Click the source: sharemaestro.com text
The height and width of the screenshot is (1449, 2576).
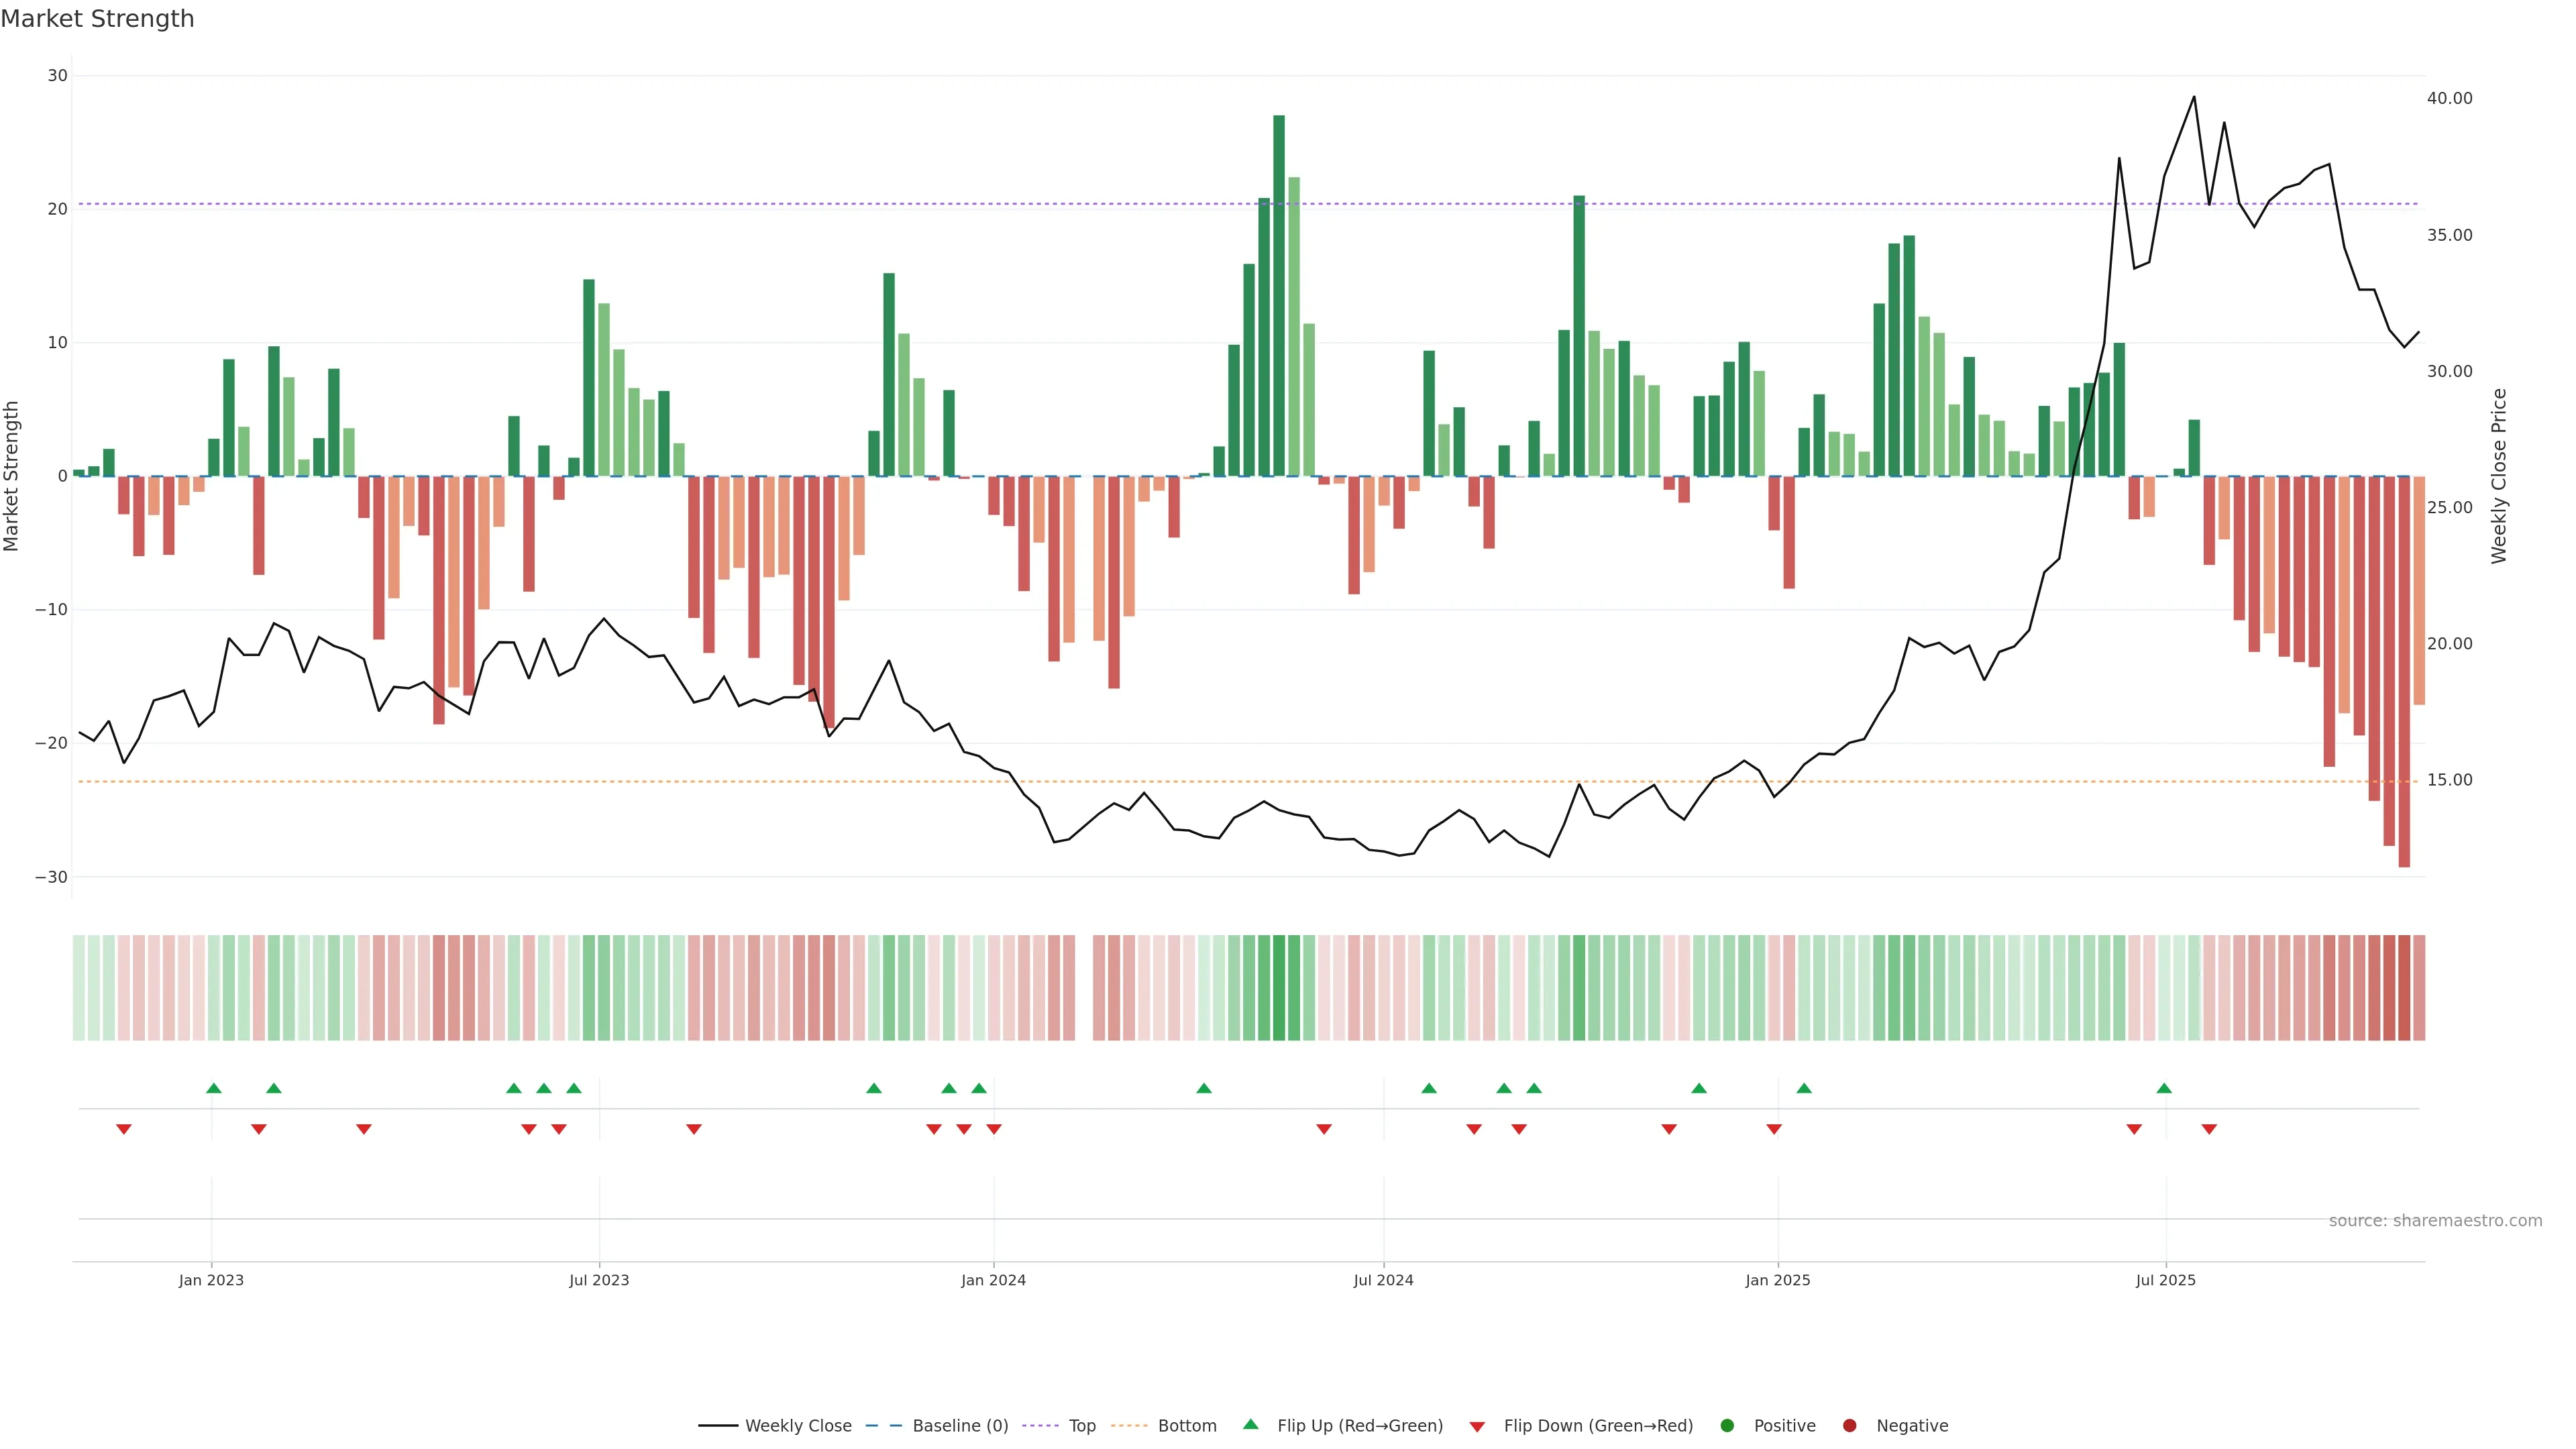[x=2435, y=1221]
